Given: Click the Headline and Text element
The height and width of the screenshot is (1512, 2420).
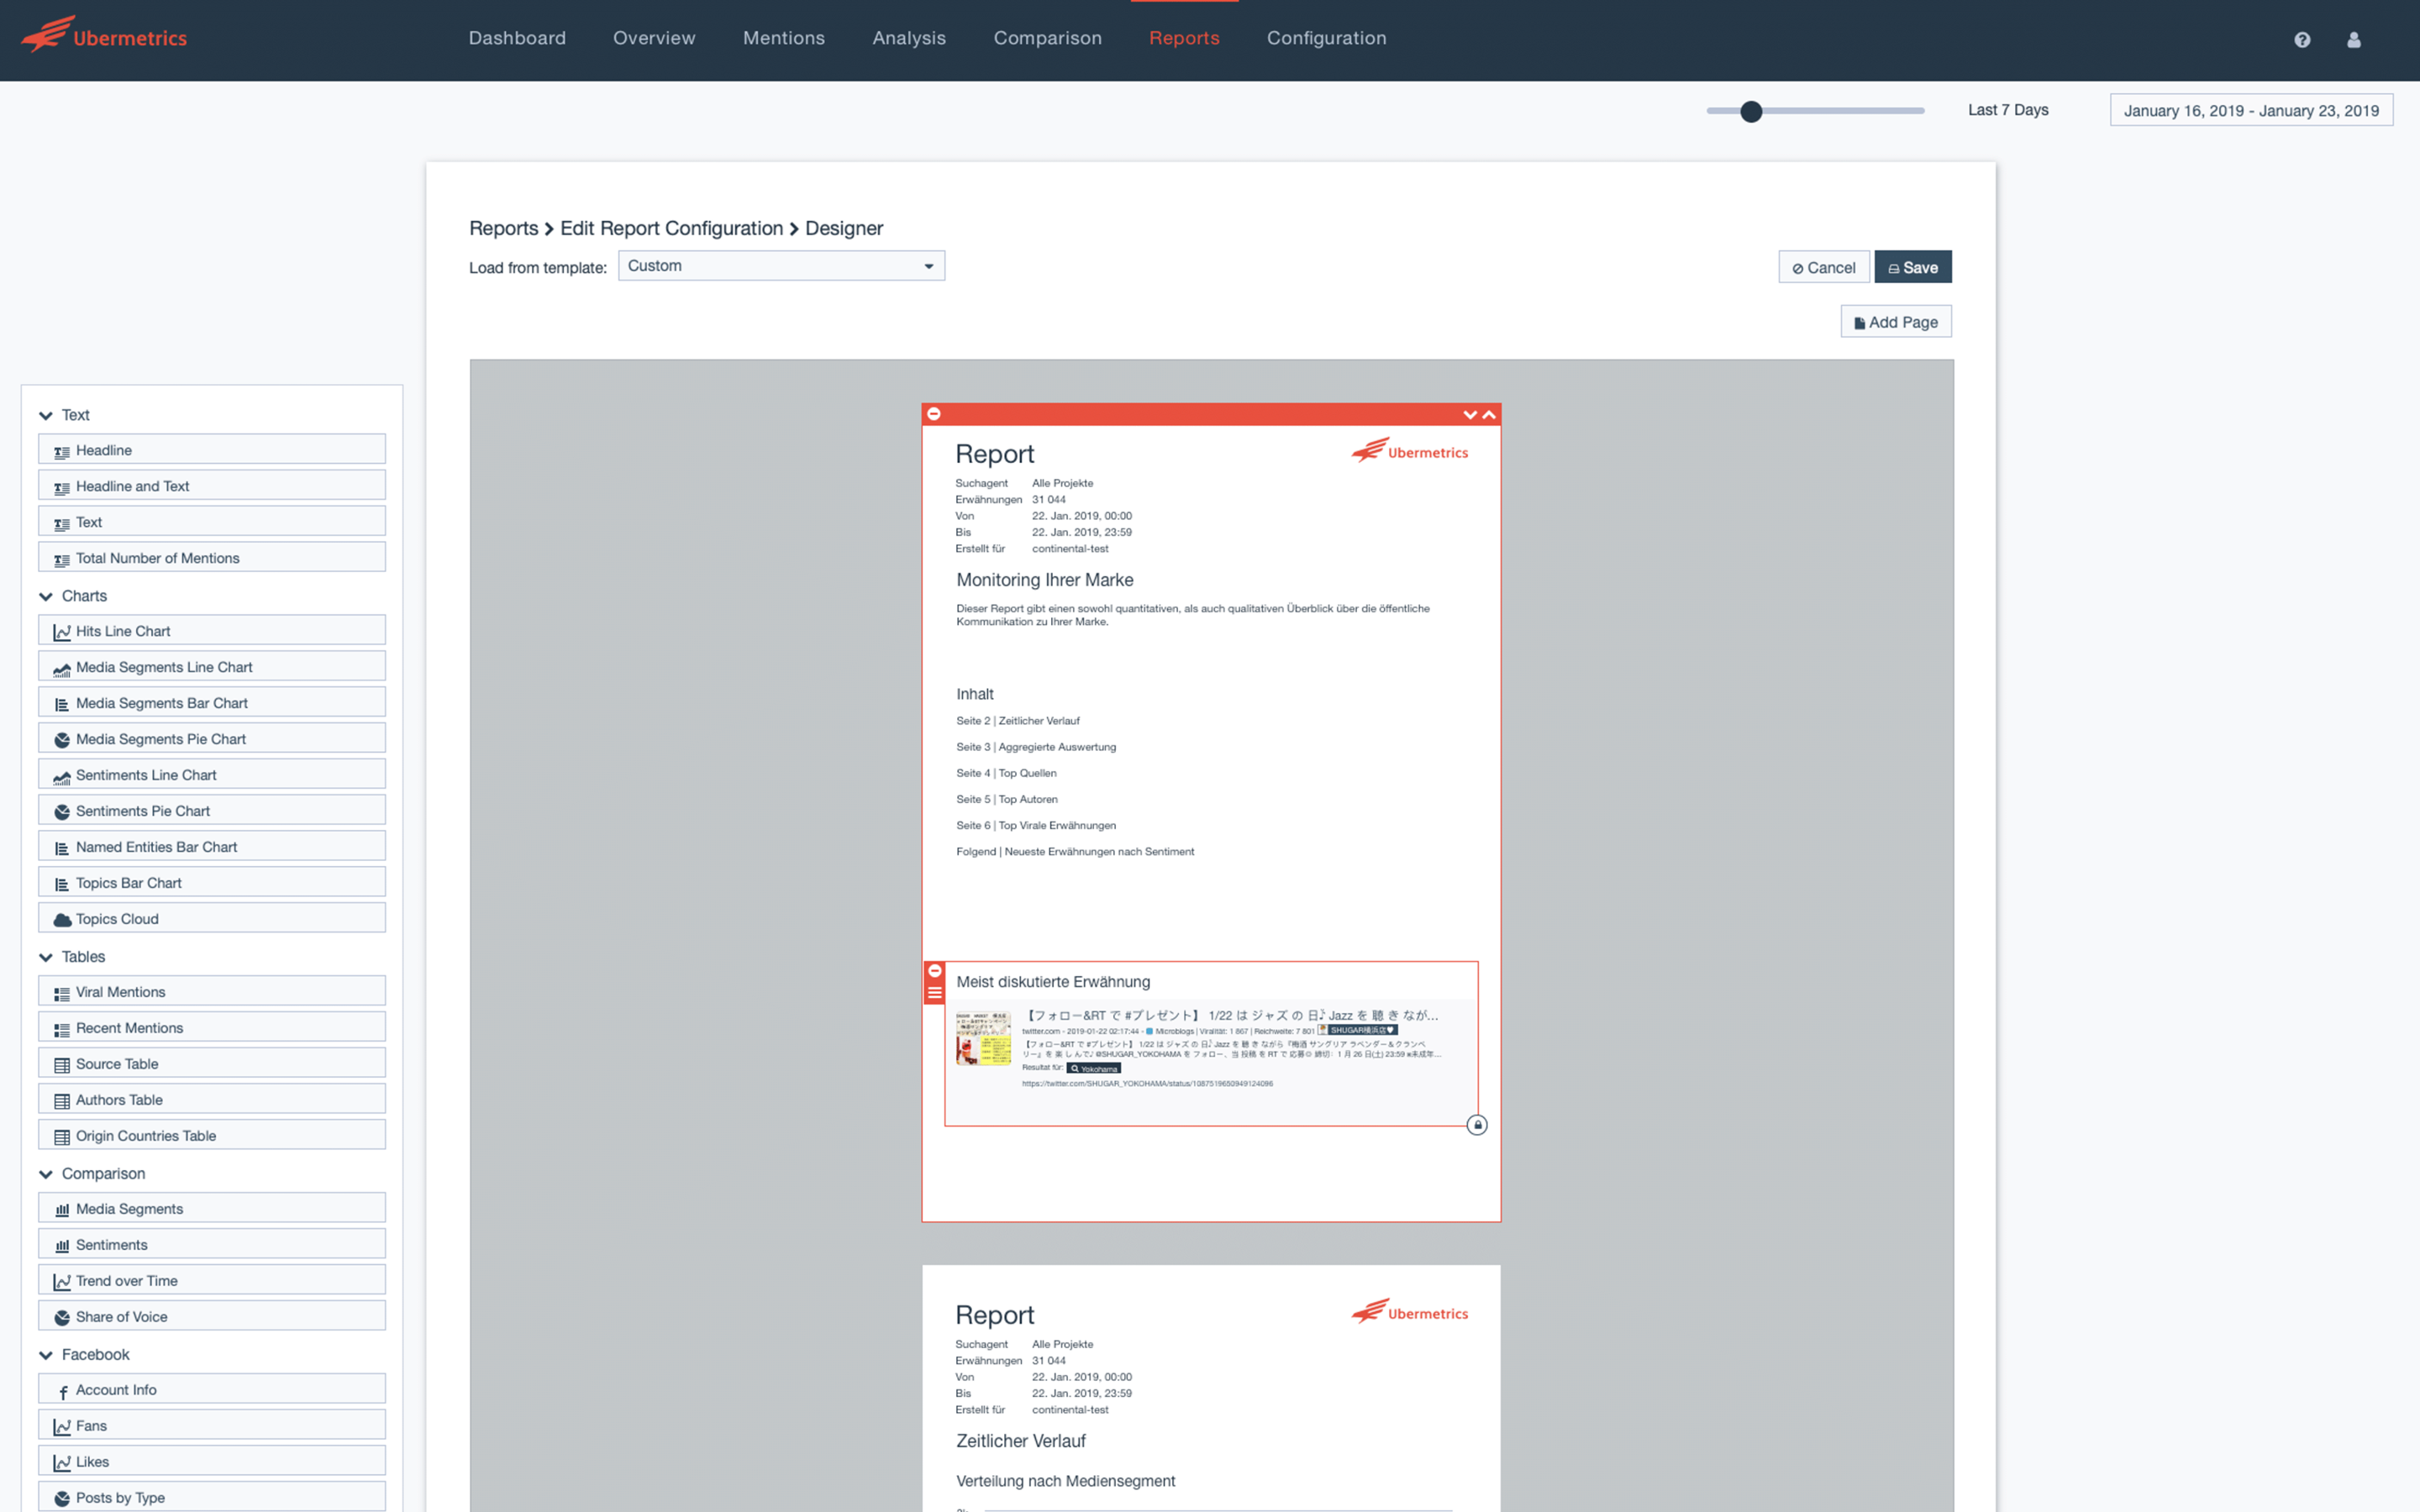Looking at the screenshot, I should [x=212, y=486].
